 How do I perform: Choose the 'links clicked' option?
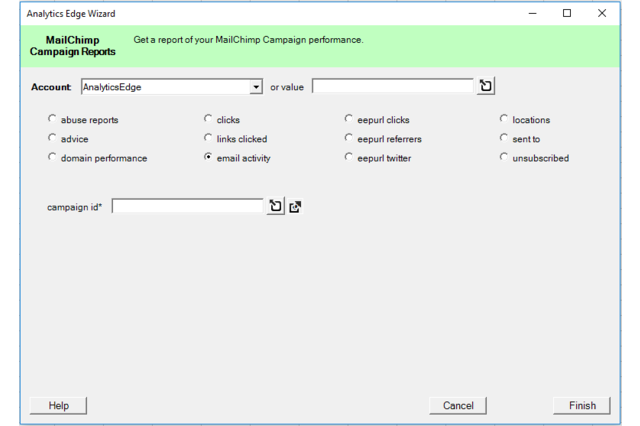click(x=208, y=138)
